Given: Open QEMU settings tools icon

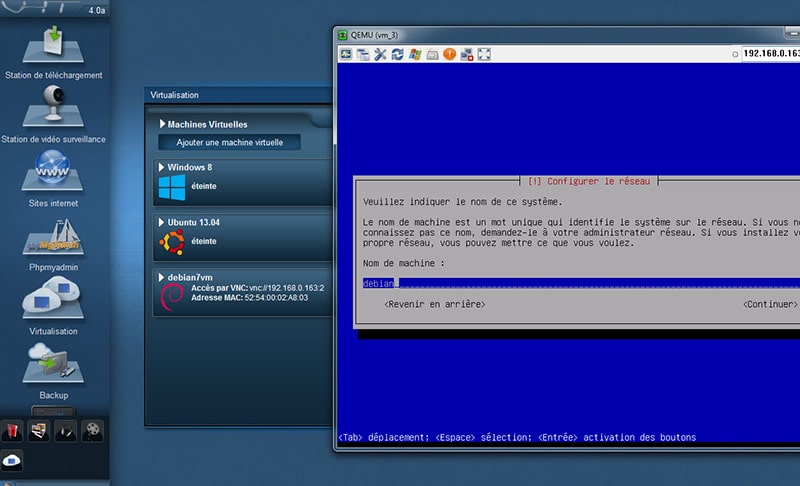Looking at the screenshot, I should (x=381, y=55).
